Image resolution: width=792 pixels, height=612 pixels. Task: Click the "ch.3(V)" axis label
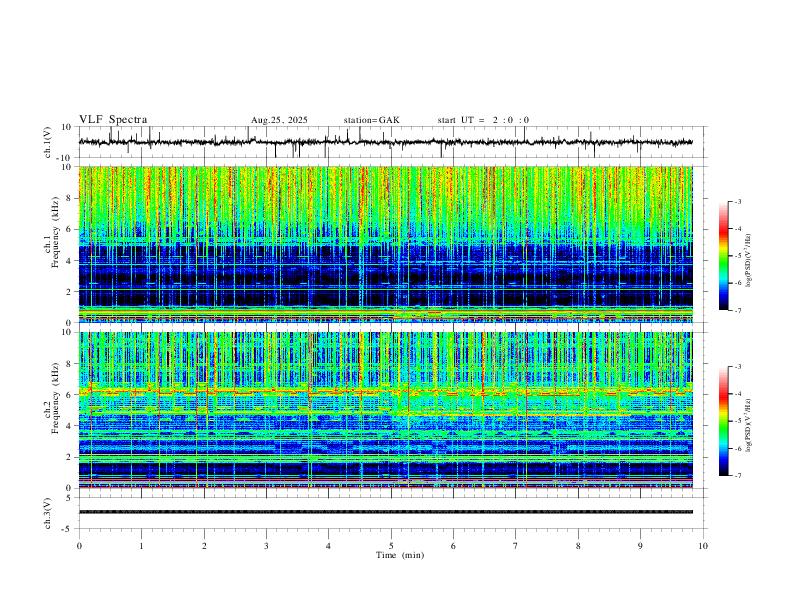(48, 513)
